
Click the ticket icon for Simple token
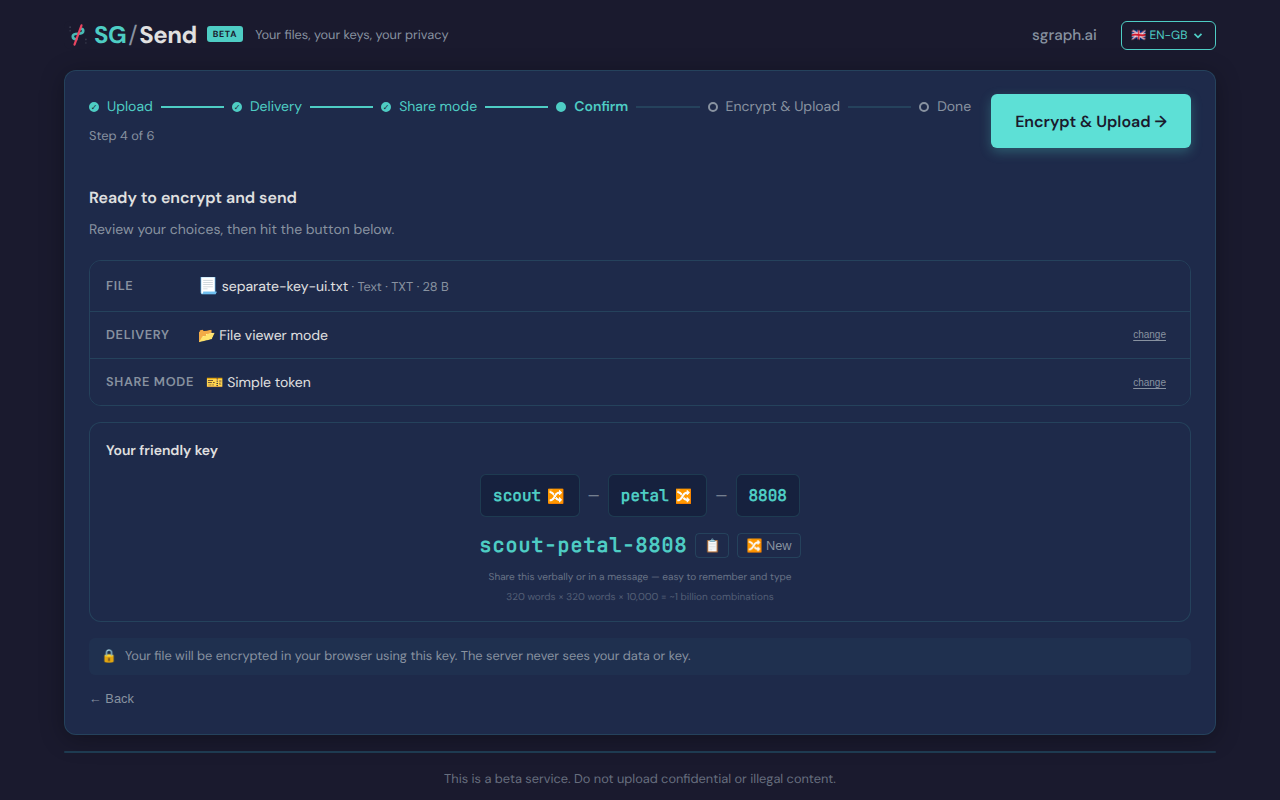214,382
